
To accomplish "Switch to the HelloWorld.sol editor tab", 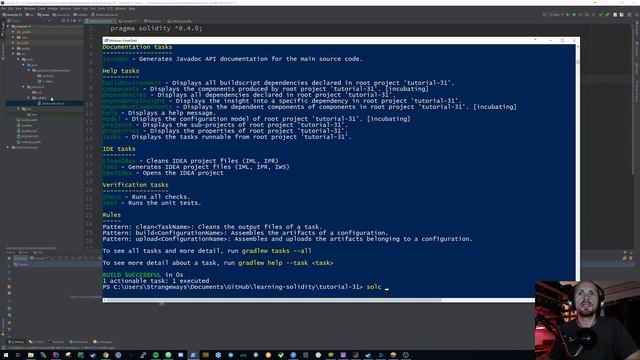I will pos(100,21).
